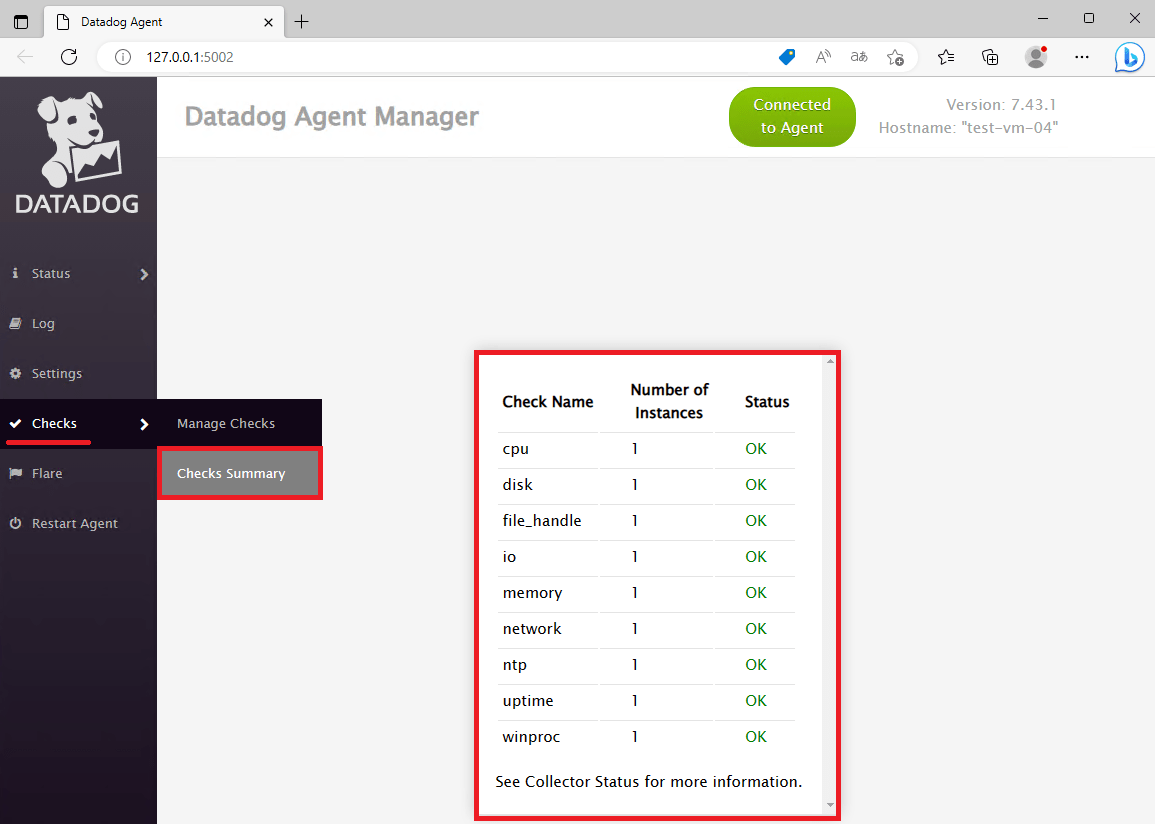Click the OK status for memory
This screenshot has width=1155, height=824.
click(x=756, y=593)
